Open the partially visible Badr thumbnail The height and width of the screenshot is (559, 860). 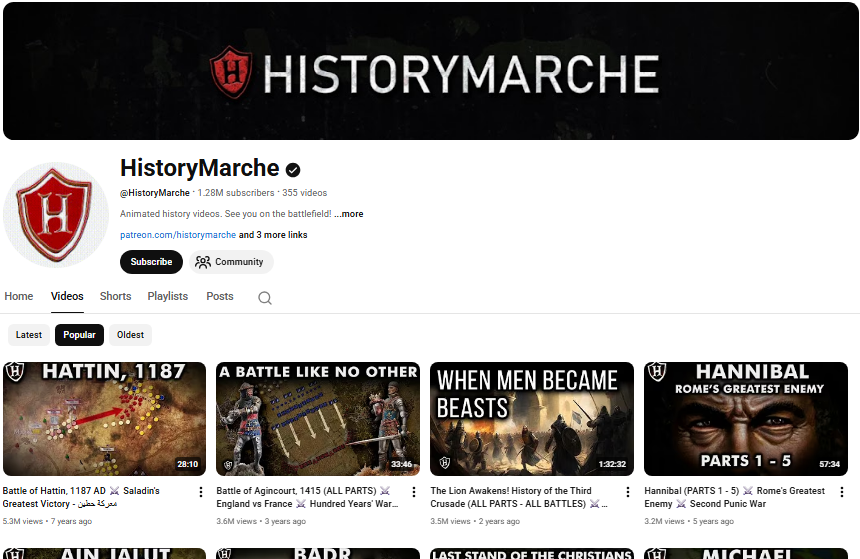pos(318,553)
